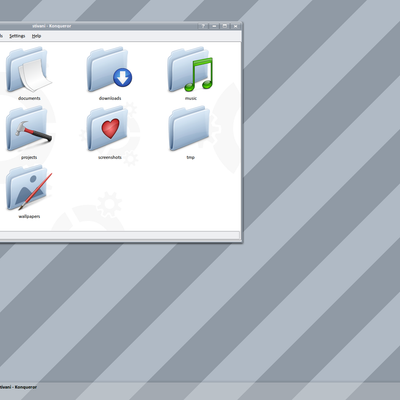400x400 pixels.
Task: Select the "screenshots" label text
Action: 110,157
